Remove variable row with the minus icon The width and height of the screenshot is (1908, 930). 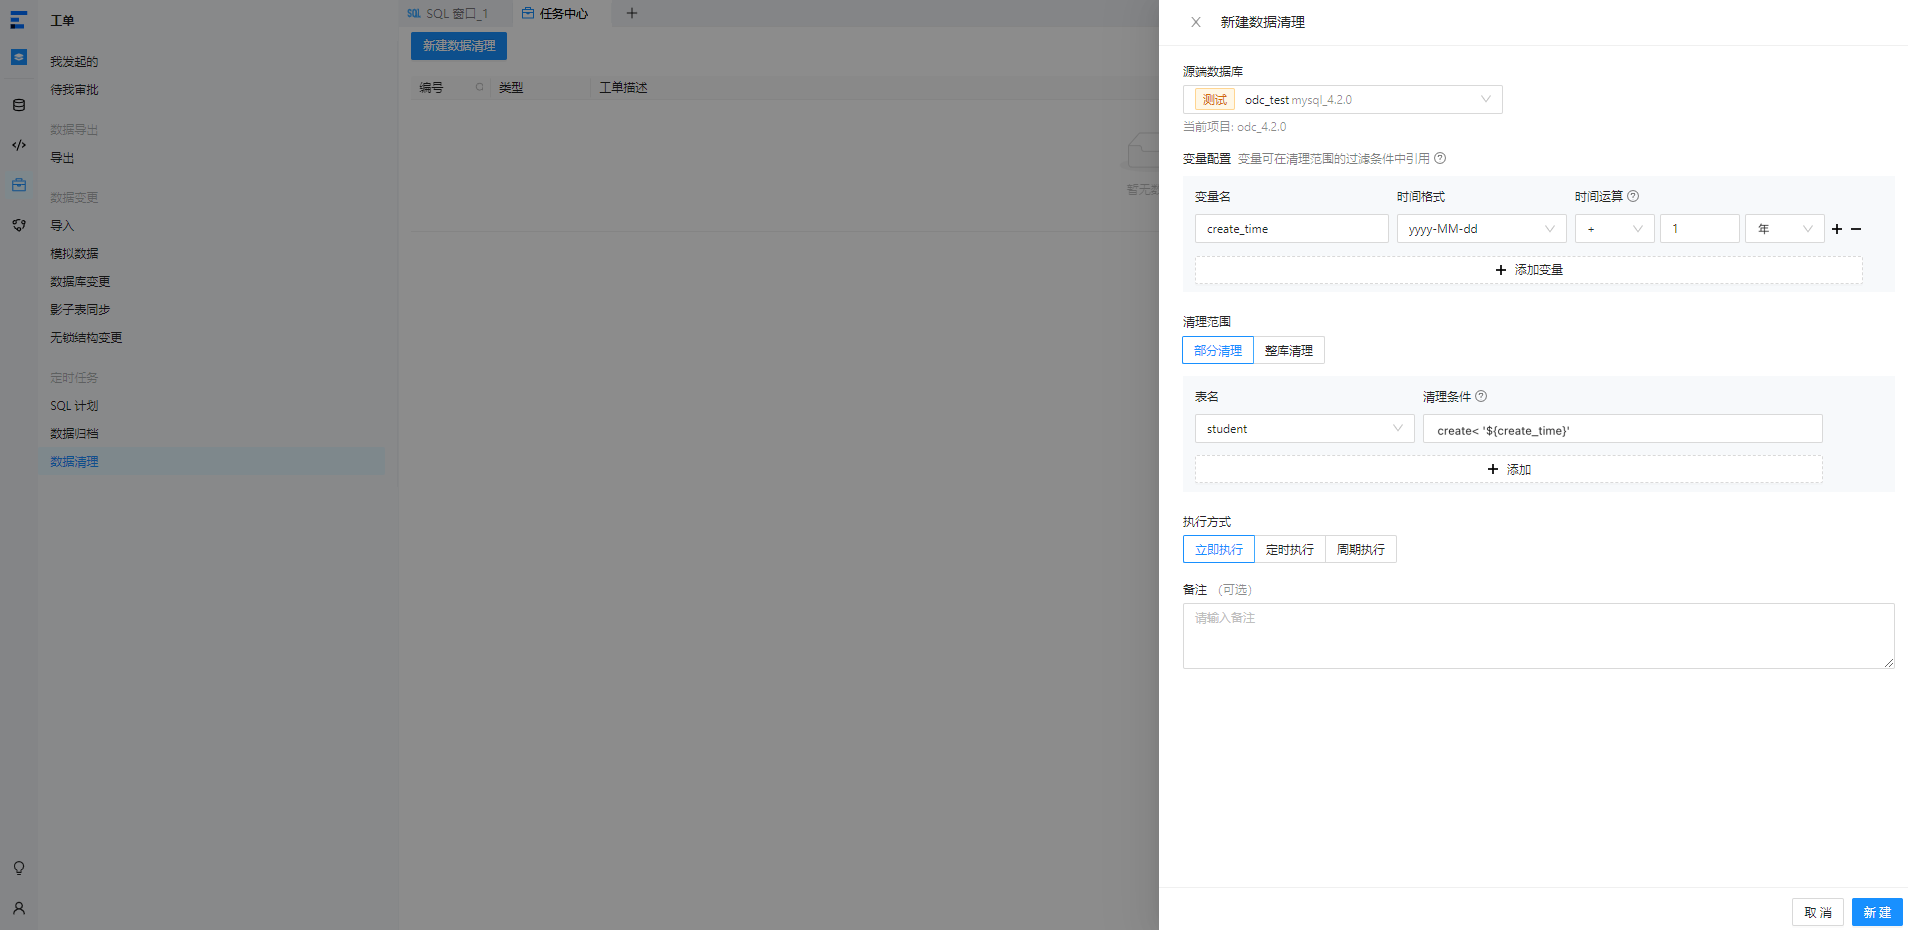(x=1856, y=229)
